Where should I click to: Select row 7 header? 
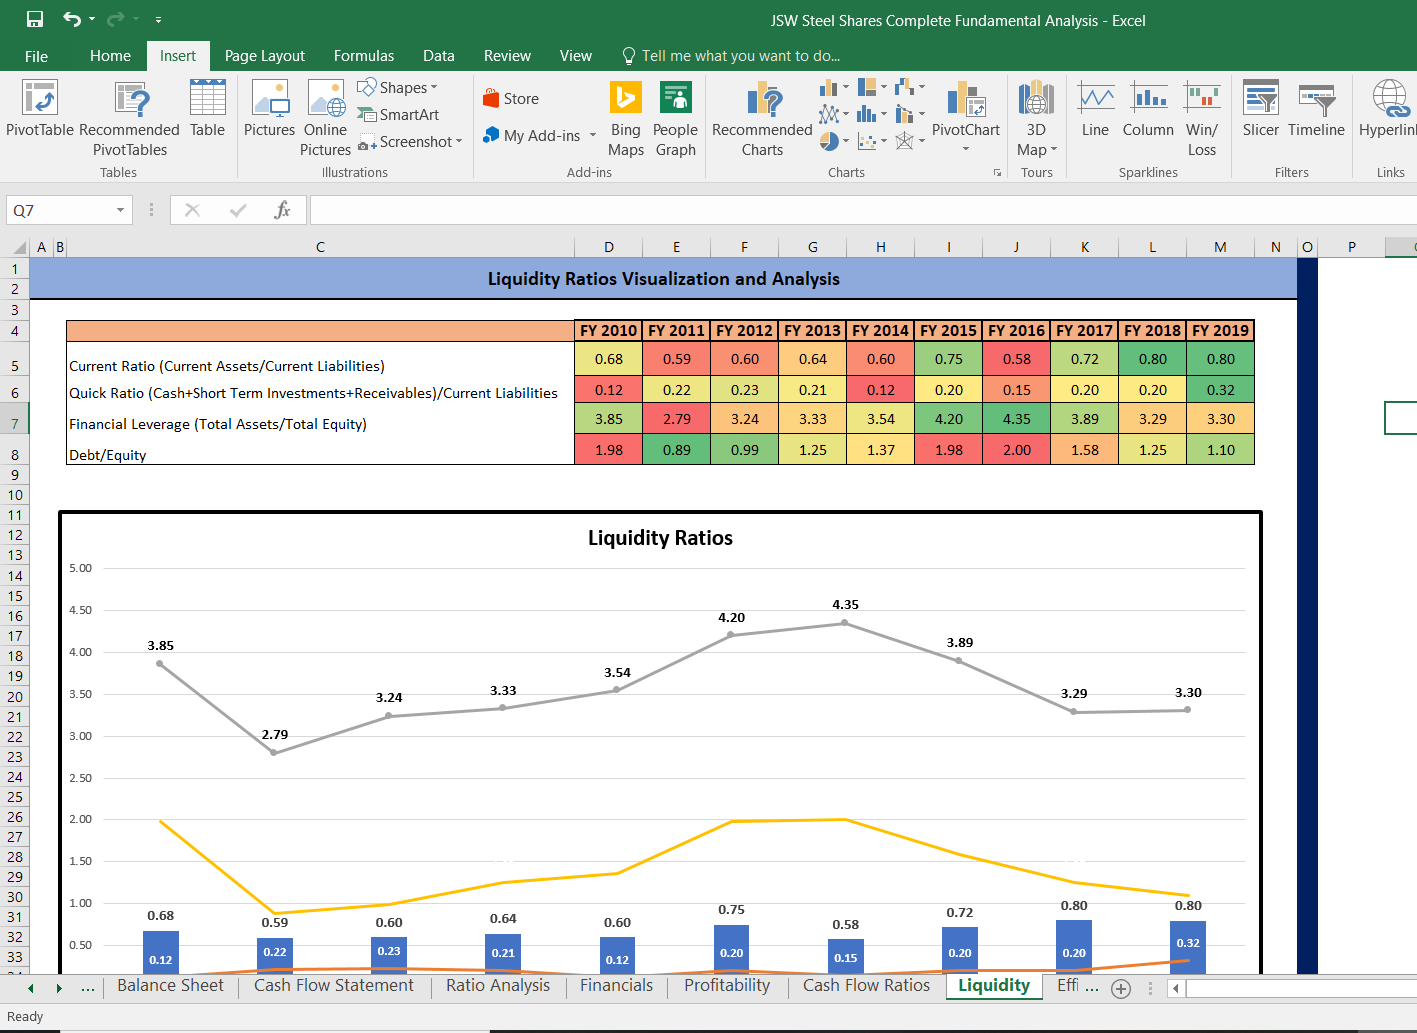(15, 423)
